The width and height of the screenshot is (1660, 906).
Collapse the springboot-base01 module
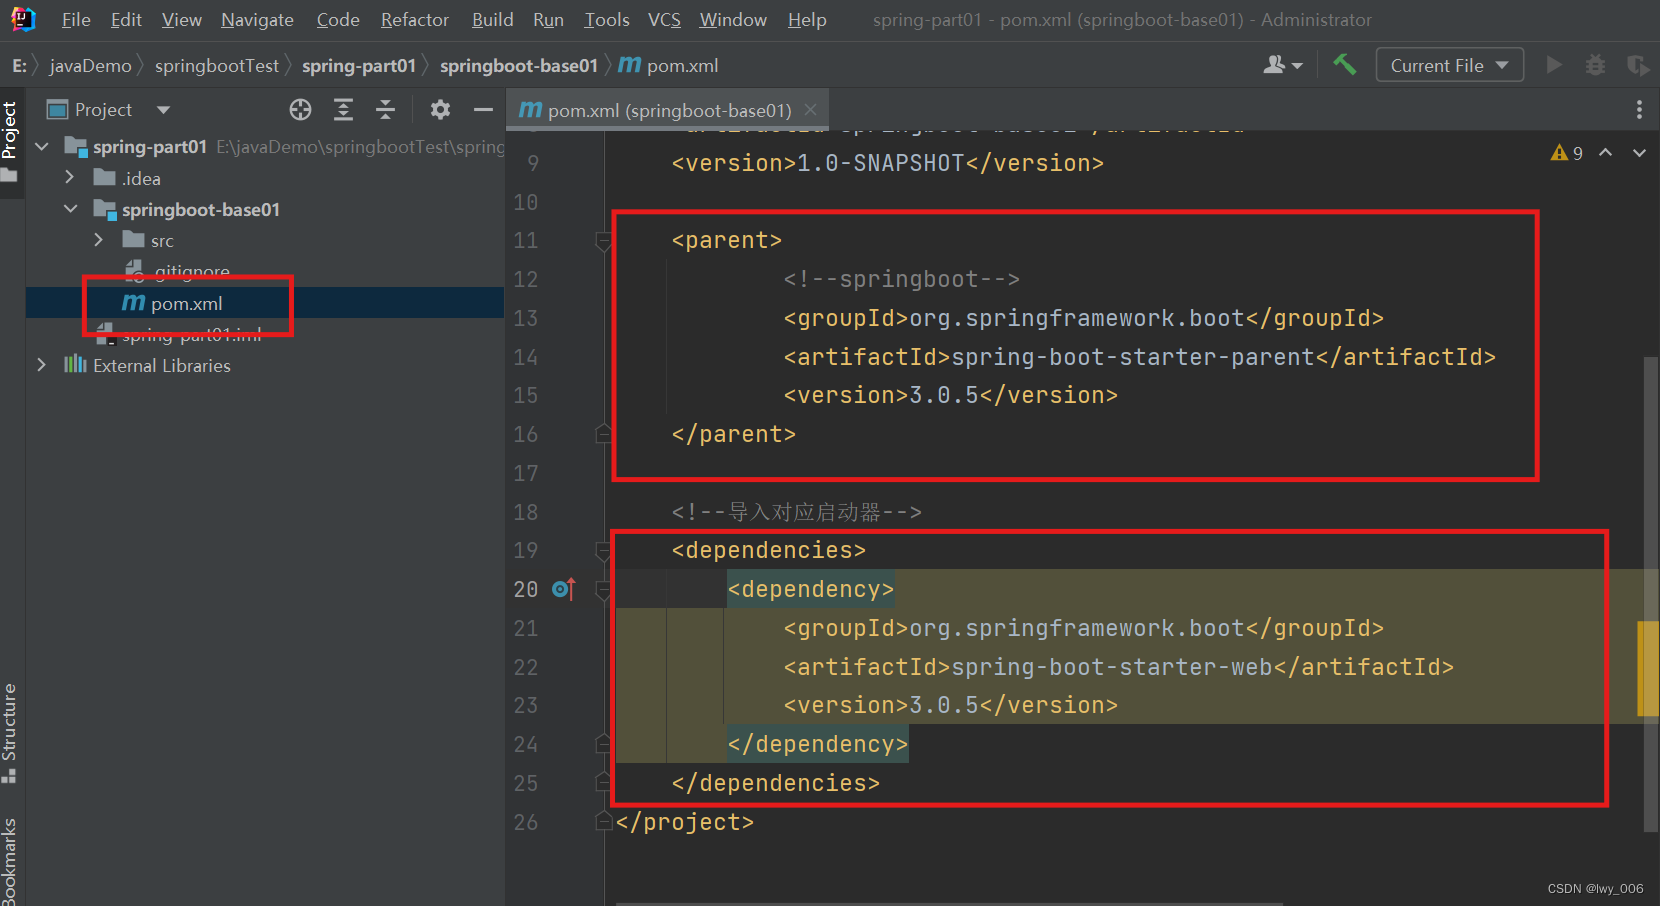pyautogui.click(x=70, y=209)
